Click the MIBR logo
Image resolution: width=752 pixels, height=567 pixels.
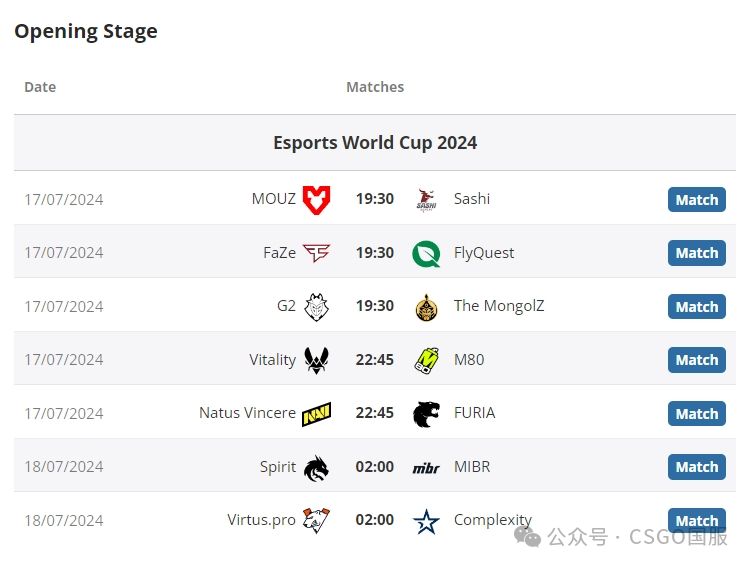[x=426, y=468]
